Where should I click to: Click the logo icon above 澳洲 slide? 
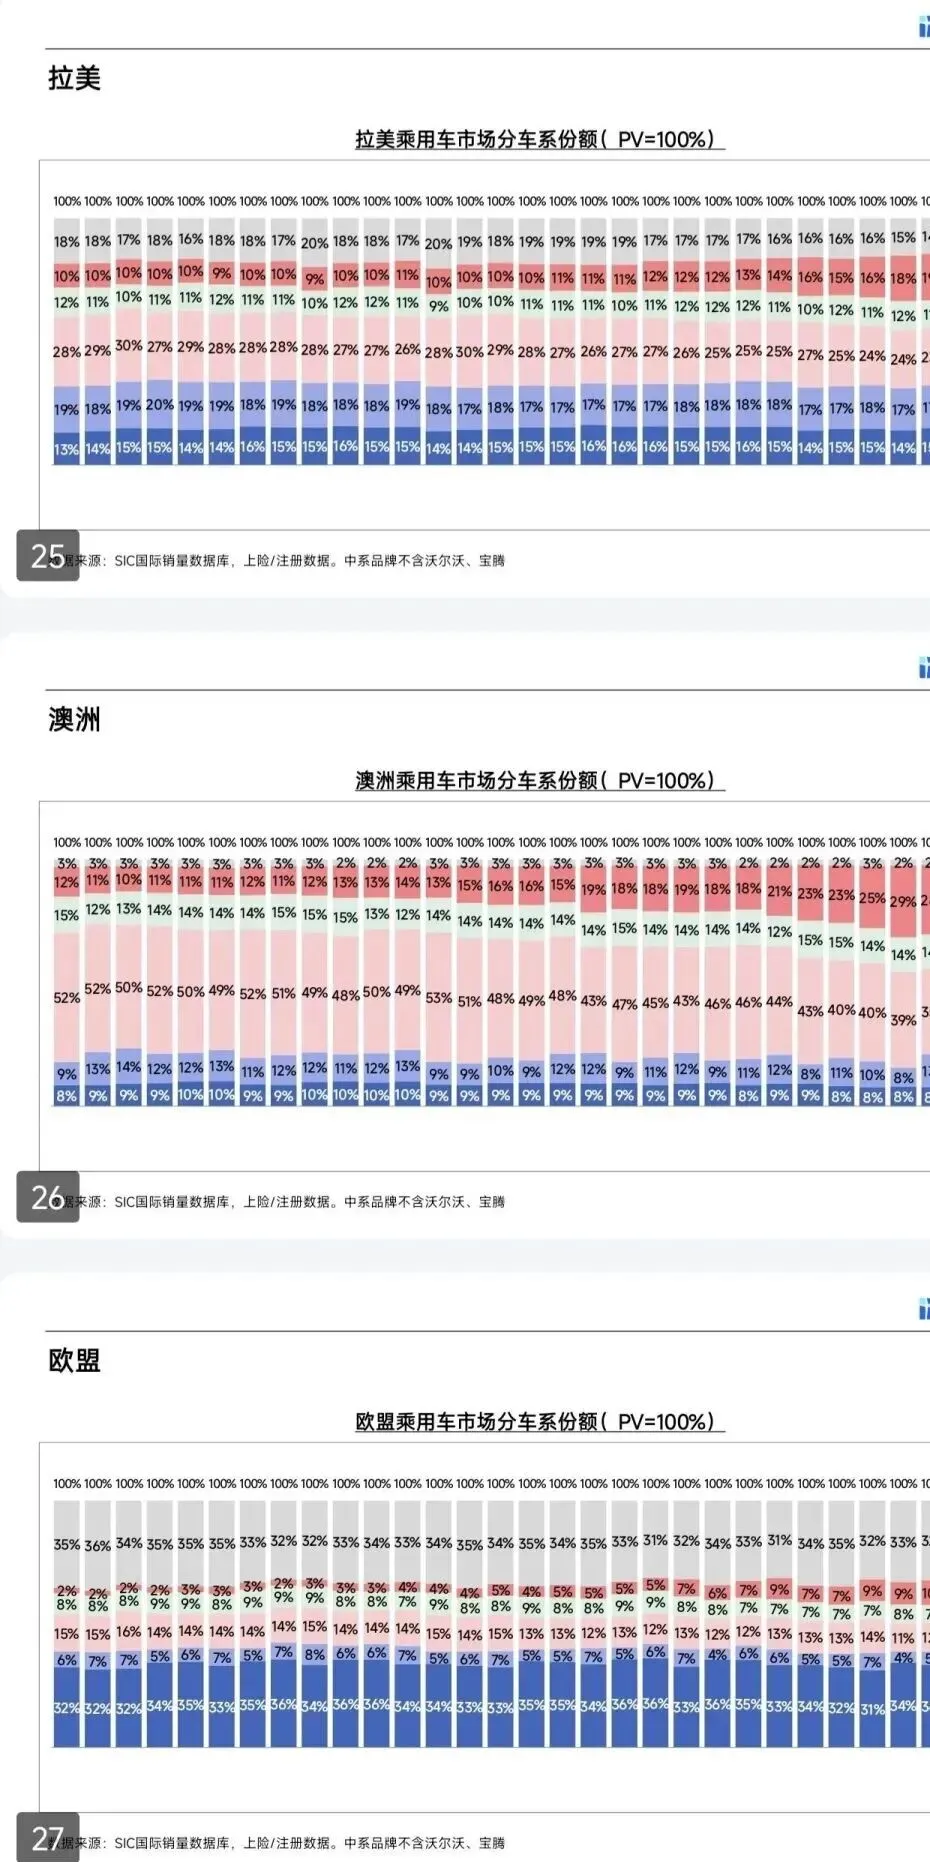[924, 668]
